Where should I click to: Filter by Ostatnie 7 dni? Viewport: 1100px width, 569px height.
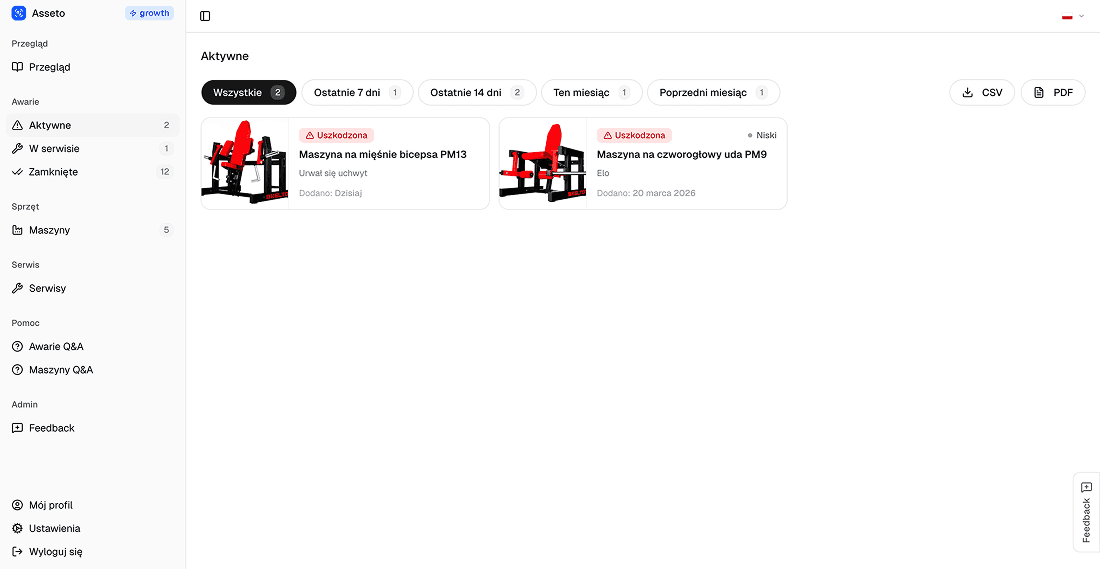(x=357, y=93)
